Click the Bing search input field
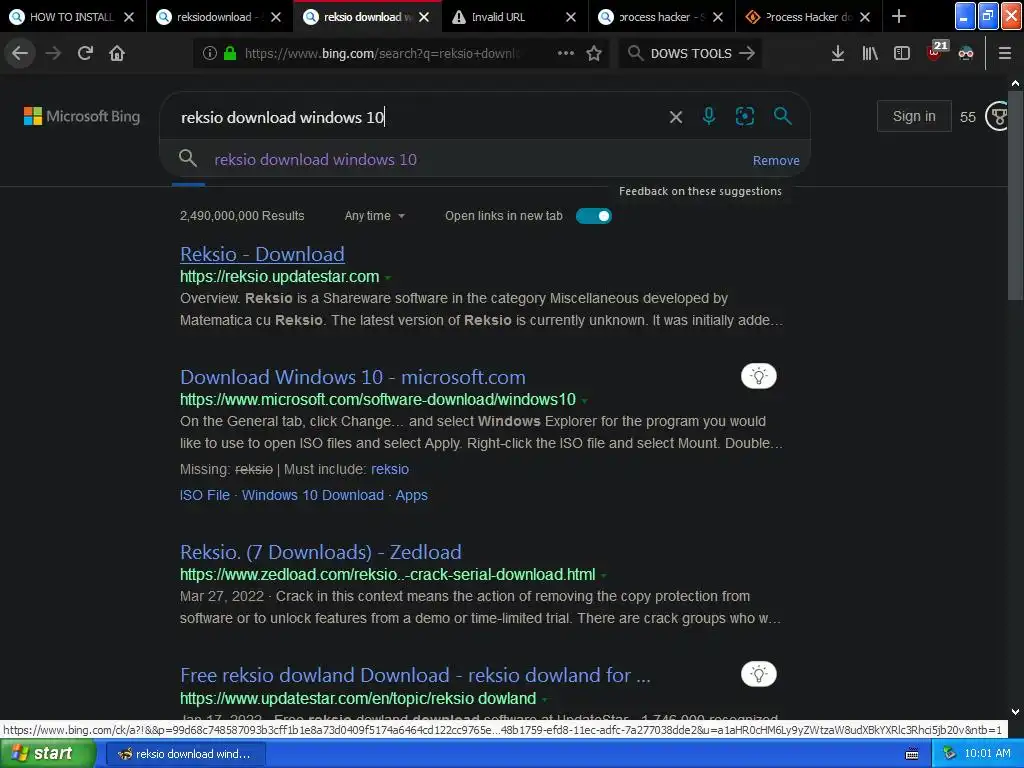This screenshot has height=768, width=1024. tap(418, 117)
